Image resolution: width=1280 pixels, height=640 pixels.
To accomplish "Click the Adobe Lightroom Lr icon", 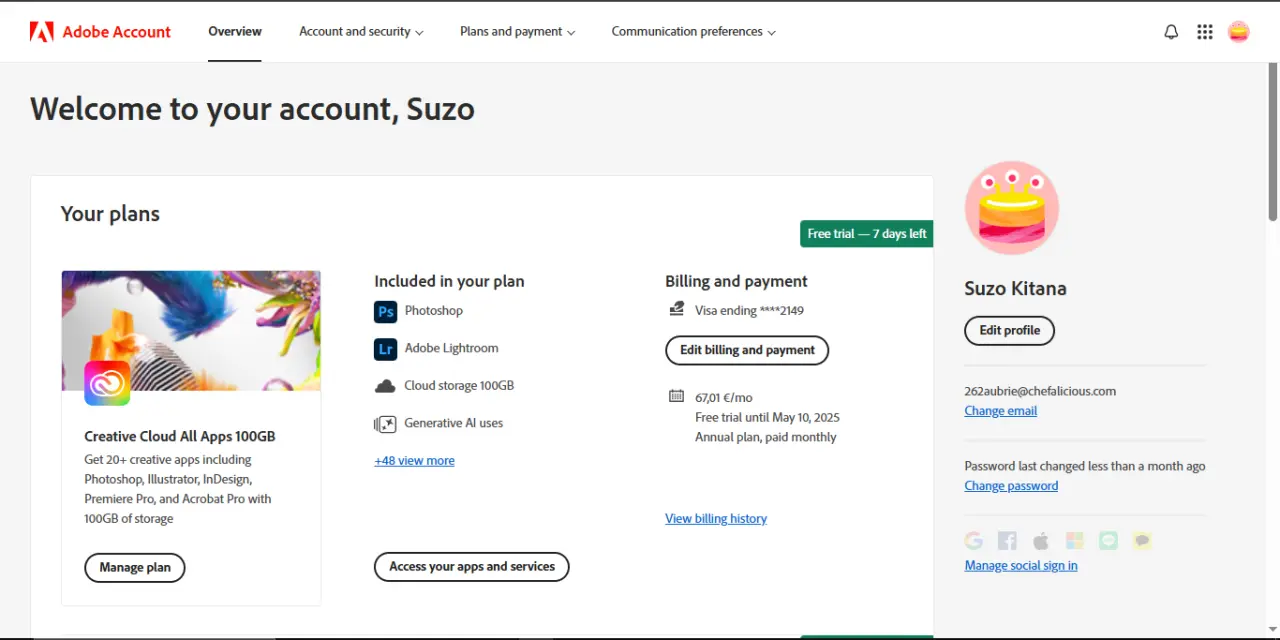I will (385, 349).
